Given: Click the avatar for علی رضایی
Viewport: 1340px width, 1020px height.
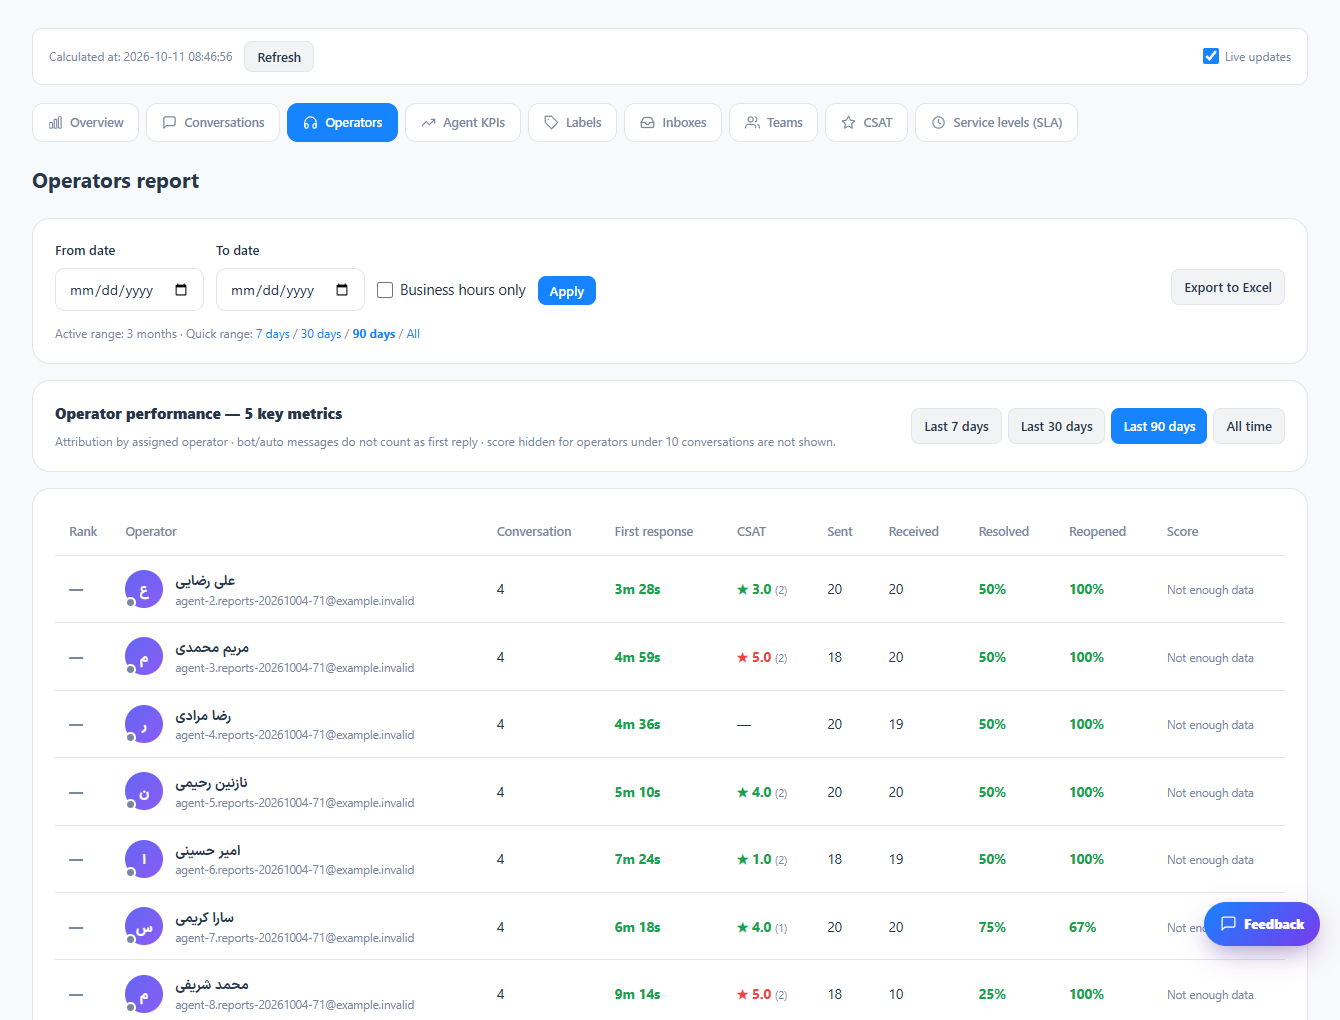Looking at the screenshot, I should click(x=144, y=590).
